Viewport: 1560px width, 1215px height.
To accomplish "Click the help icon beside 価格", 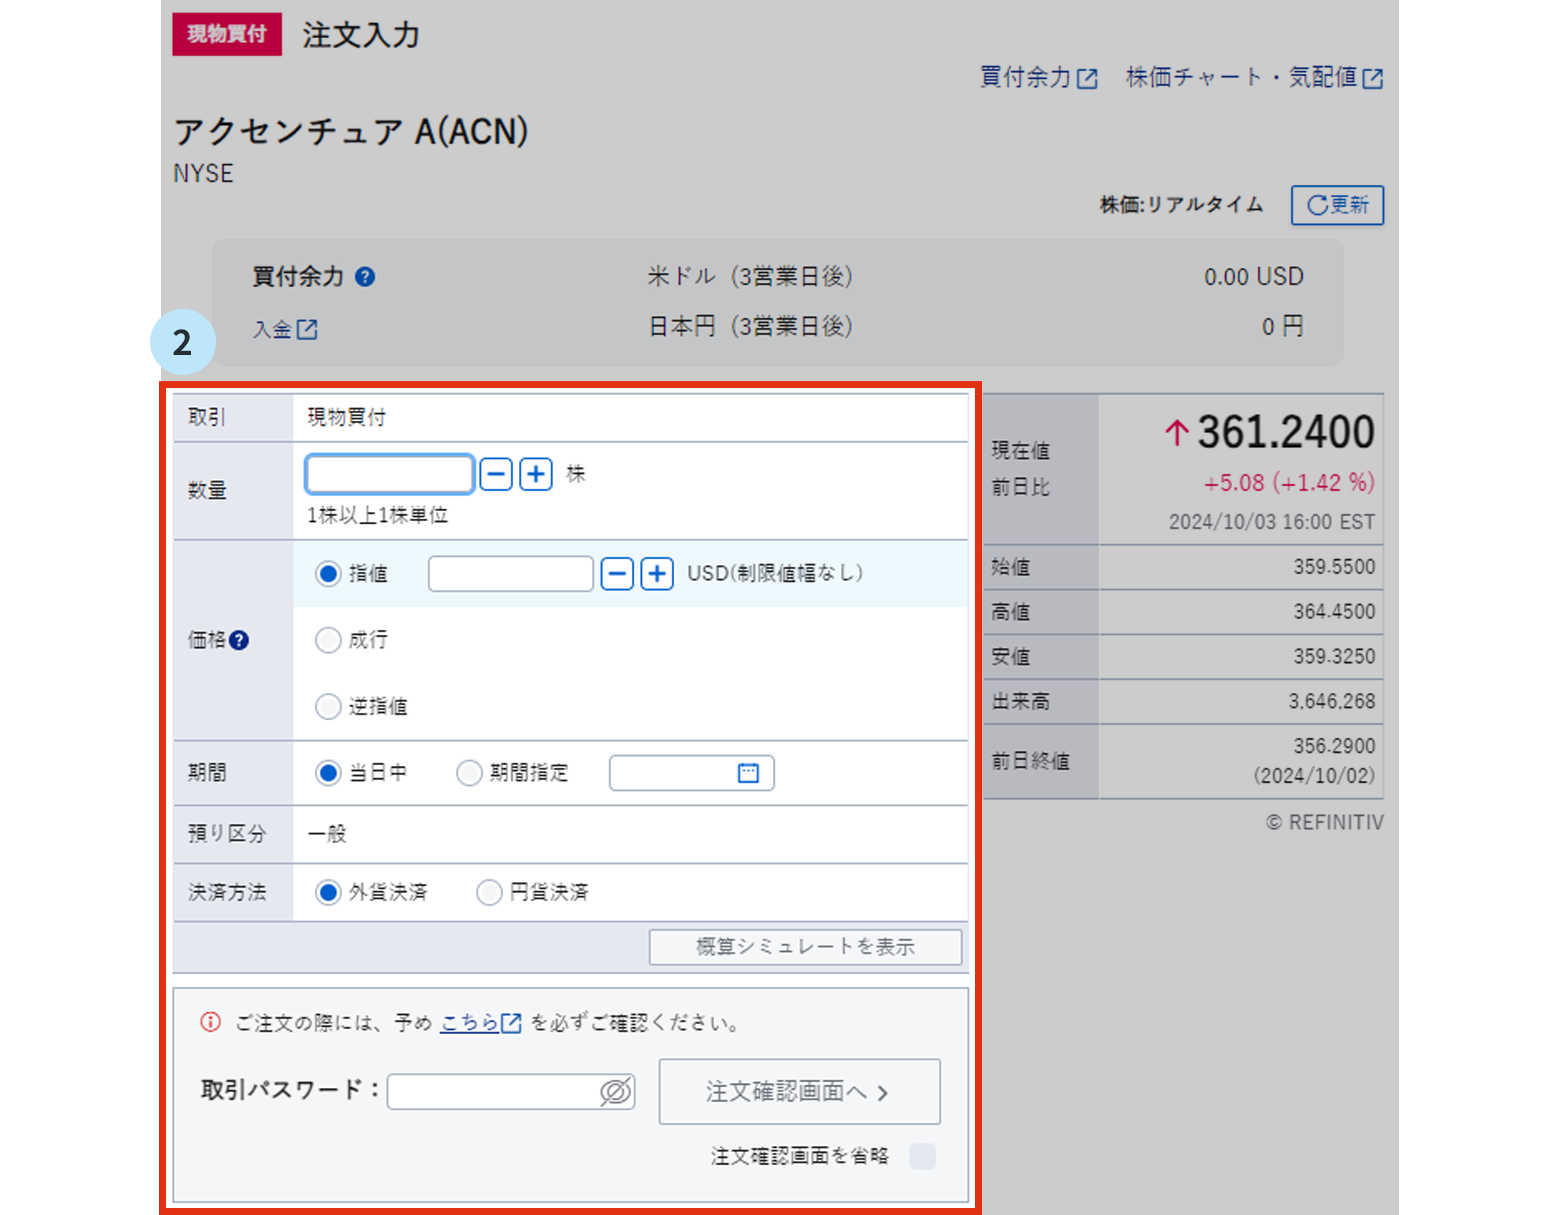I will (x=239, y=640).
